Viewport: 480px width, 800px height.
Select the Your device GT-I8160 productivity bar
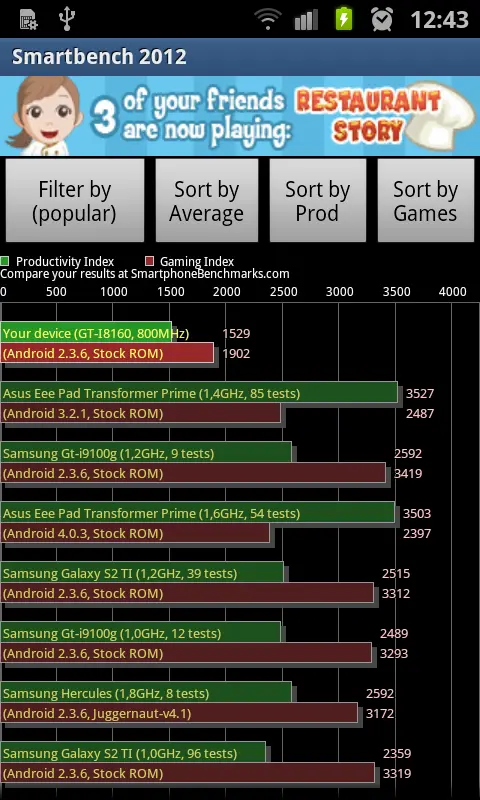(x=86, y=333)
